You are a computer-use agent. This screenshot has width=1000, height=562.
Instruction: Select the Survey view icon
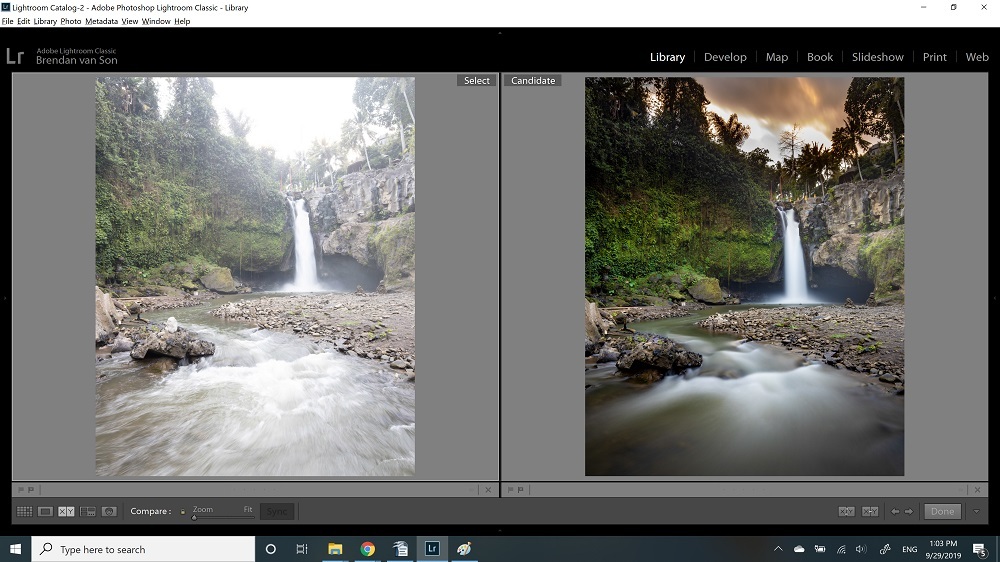(88, 511)
